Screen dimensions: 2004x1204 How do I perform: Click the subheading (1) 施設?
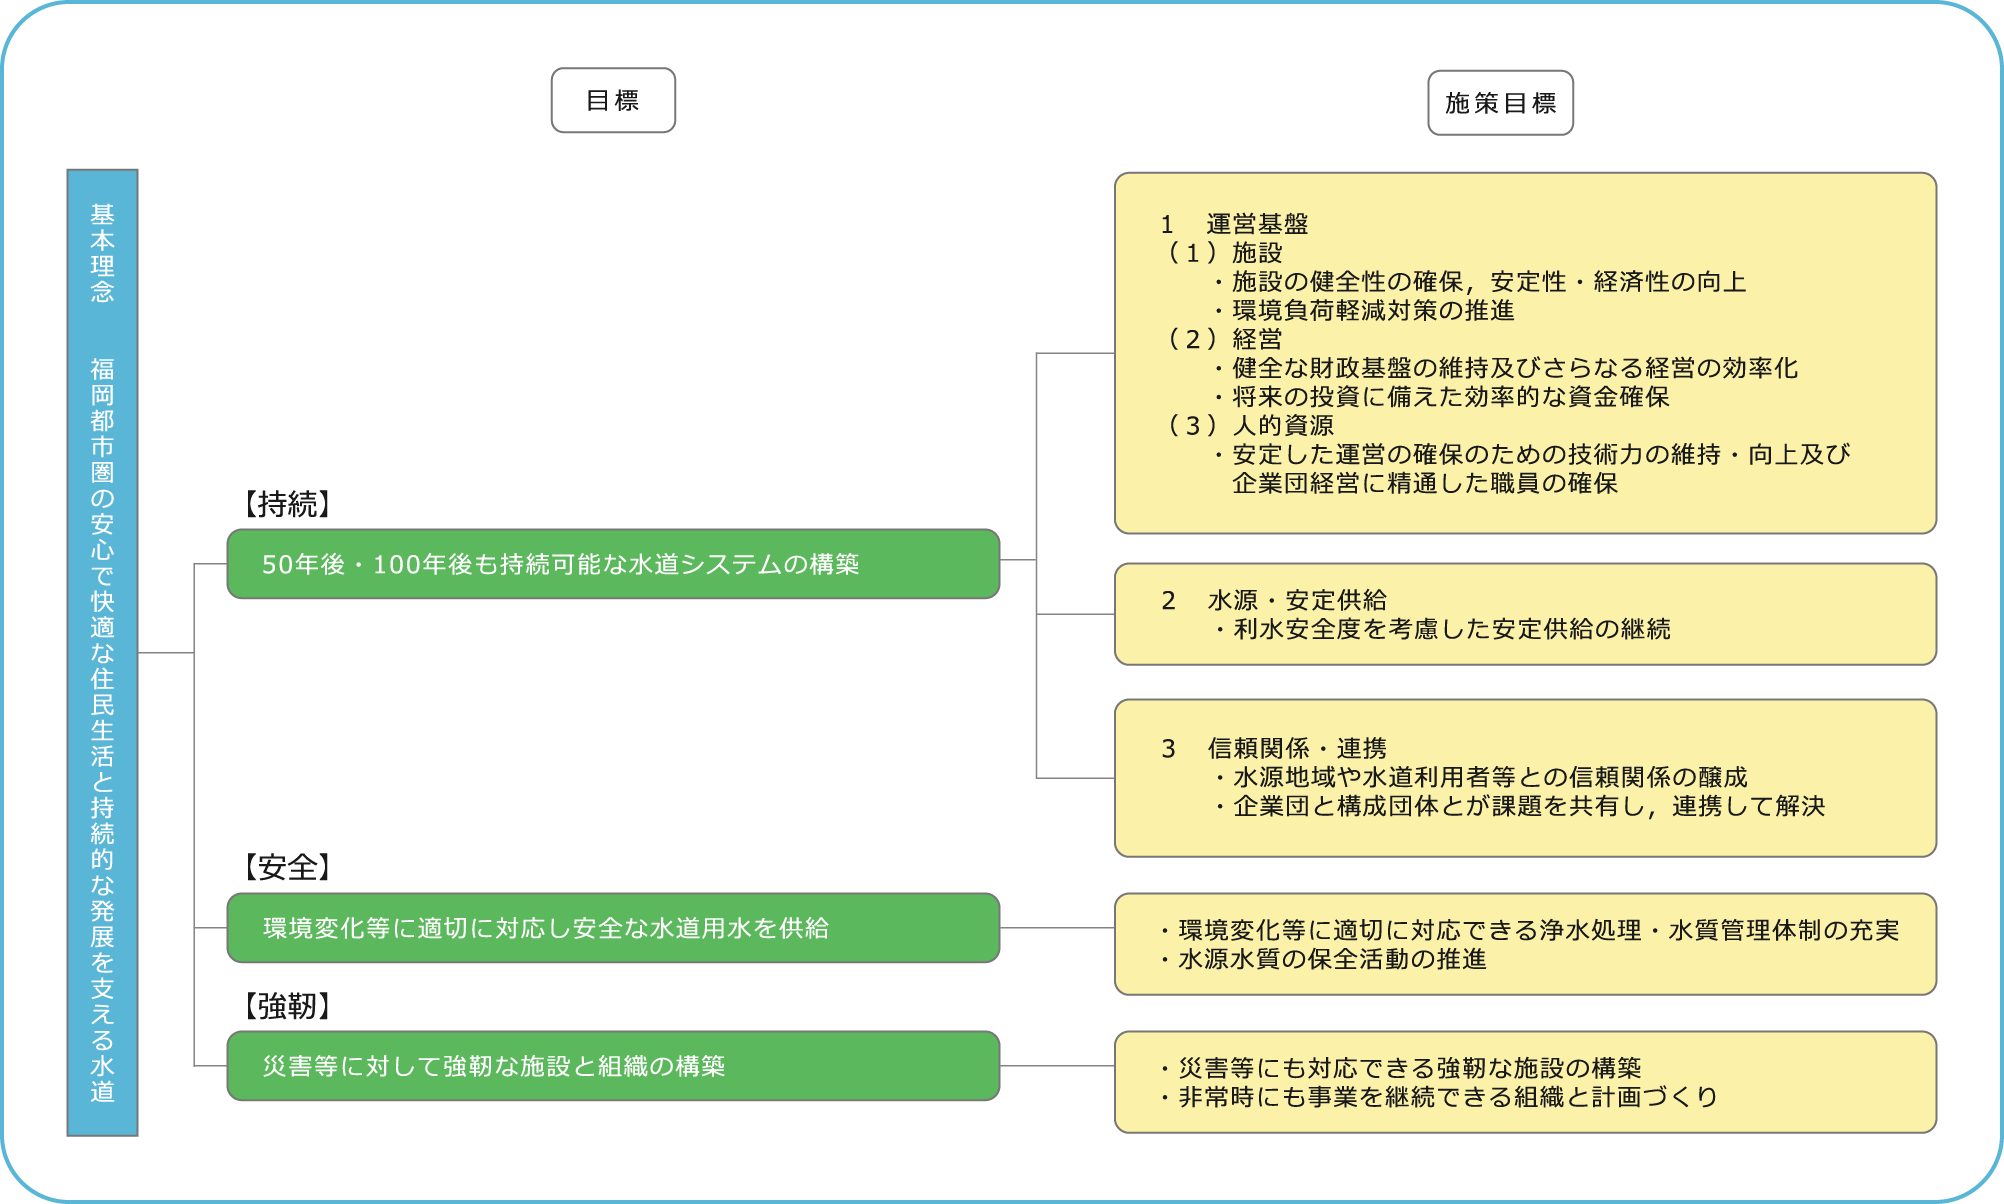click(1223, 253)
